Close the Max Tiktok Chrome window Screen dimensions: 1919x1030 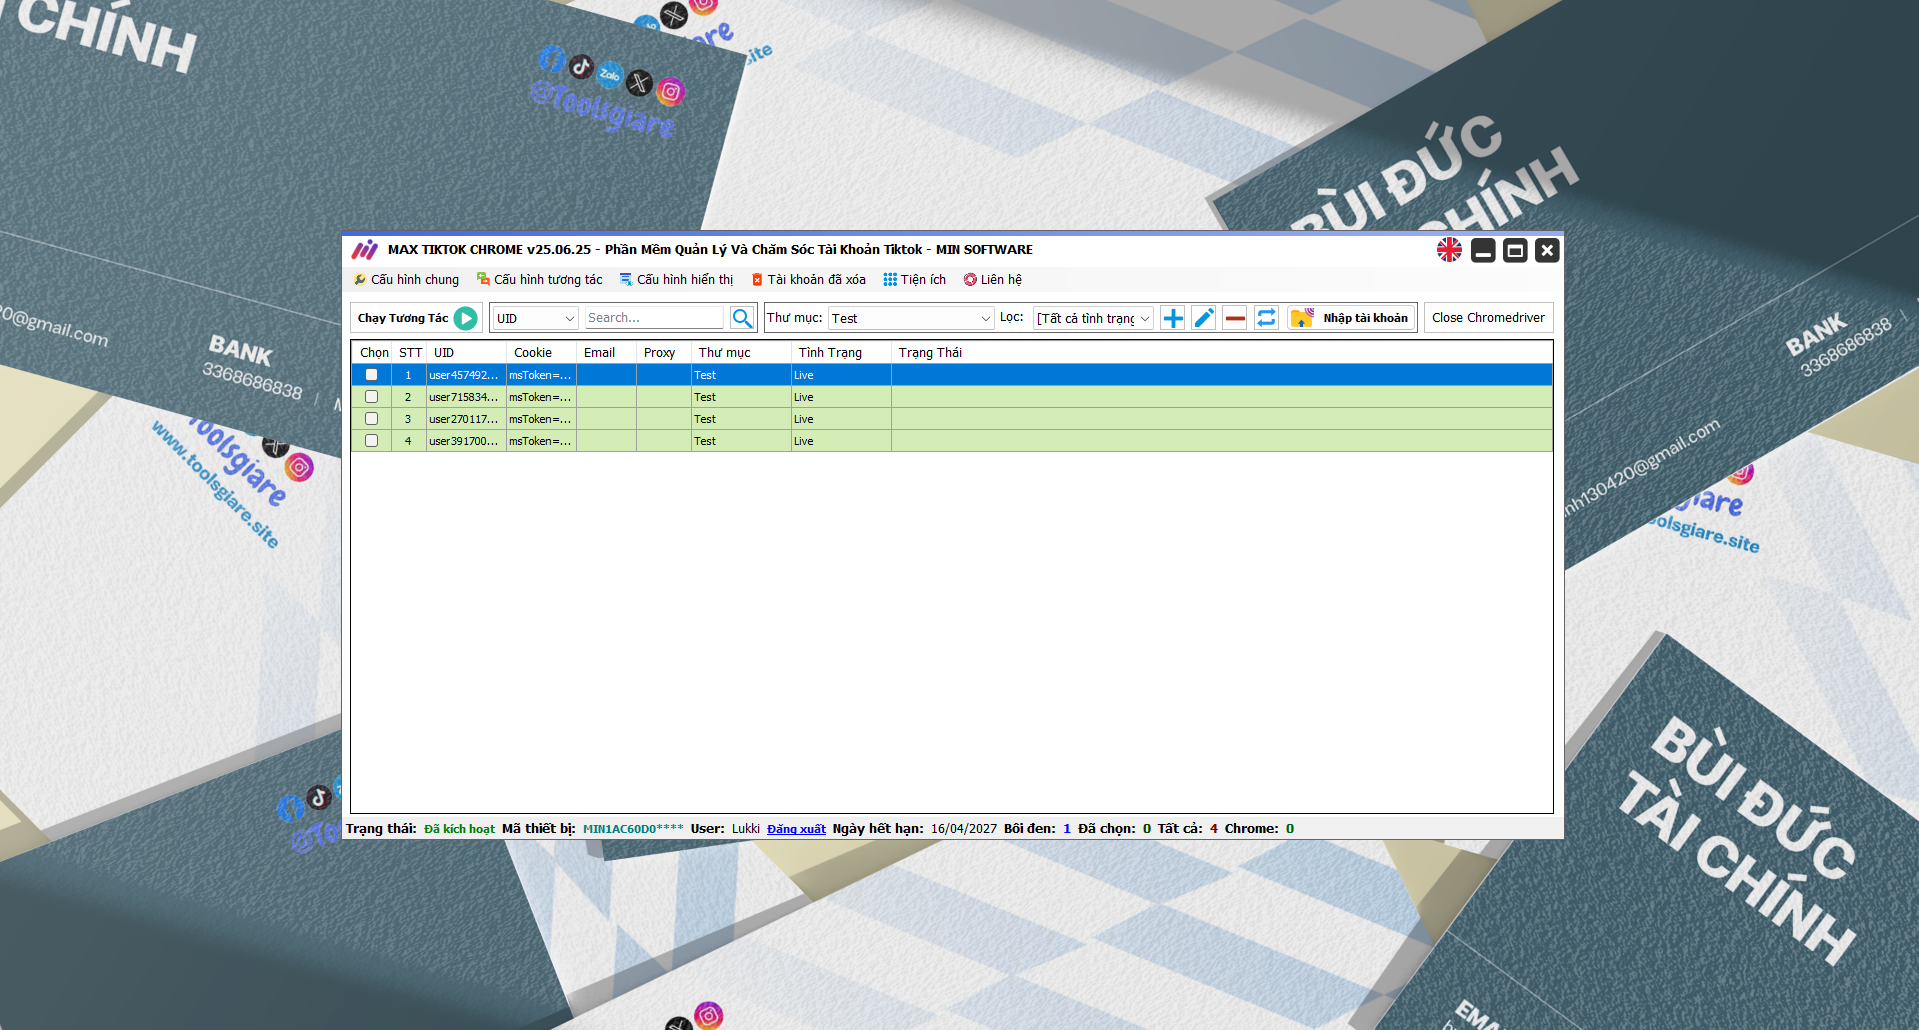click(1547, 250)
